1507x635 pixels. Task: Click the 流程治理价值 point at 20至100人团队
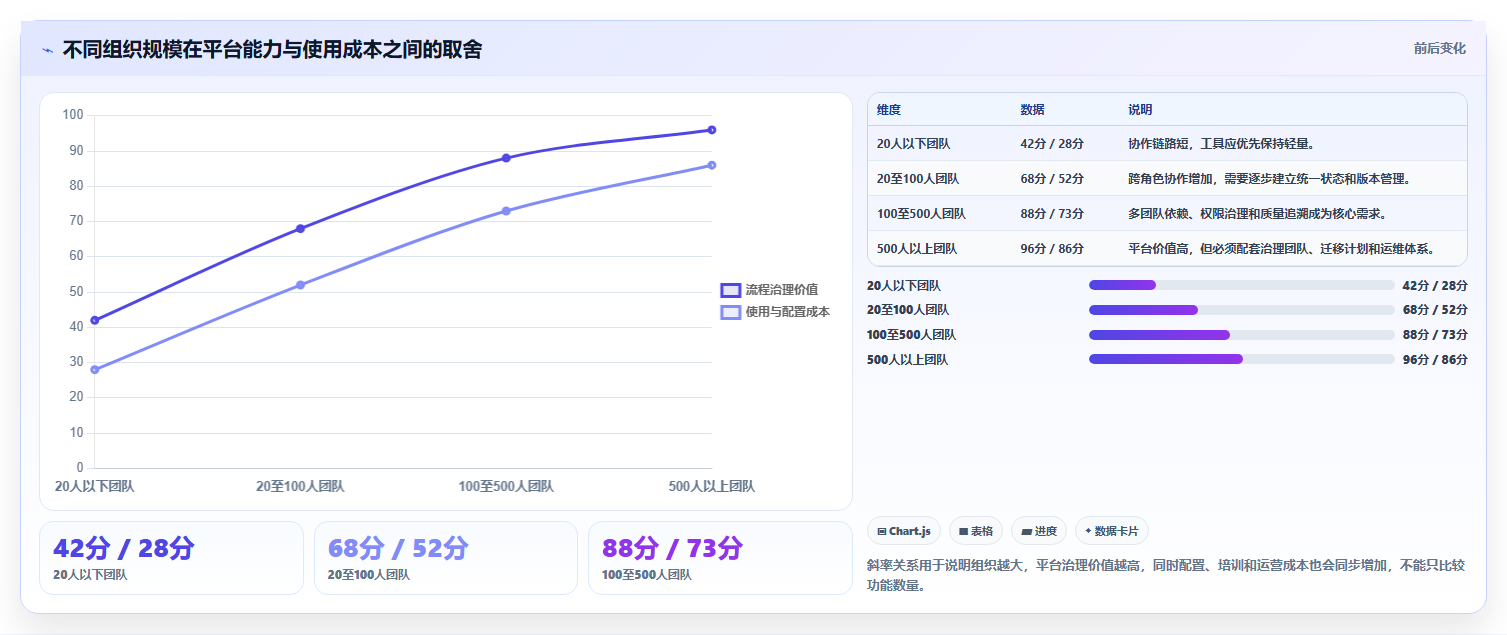point(300,229)
